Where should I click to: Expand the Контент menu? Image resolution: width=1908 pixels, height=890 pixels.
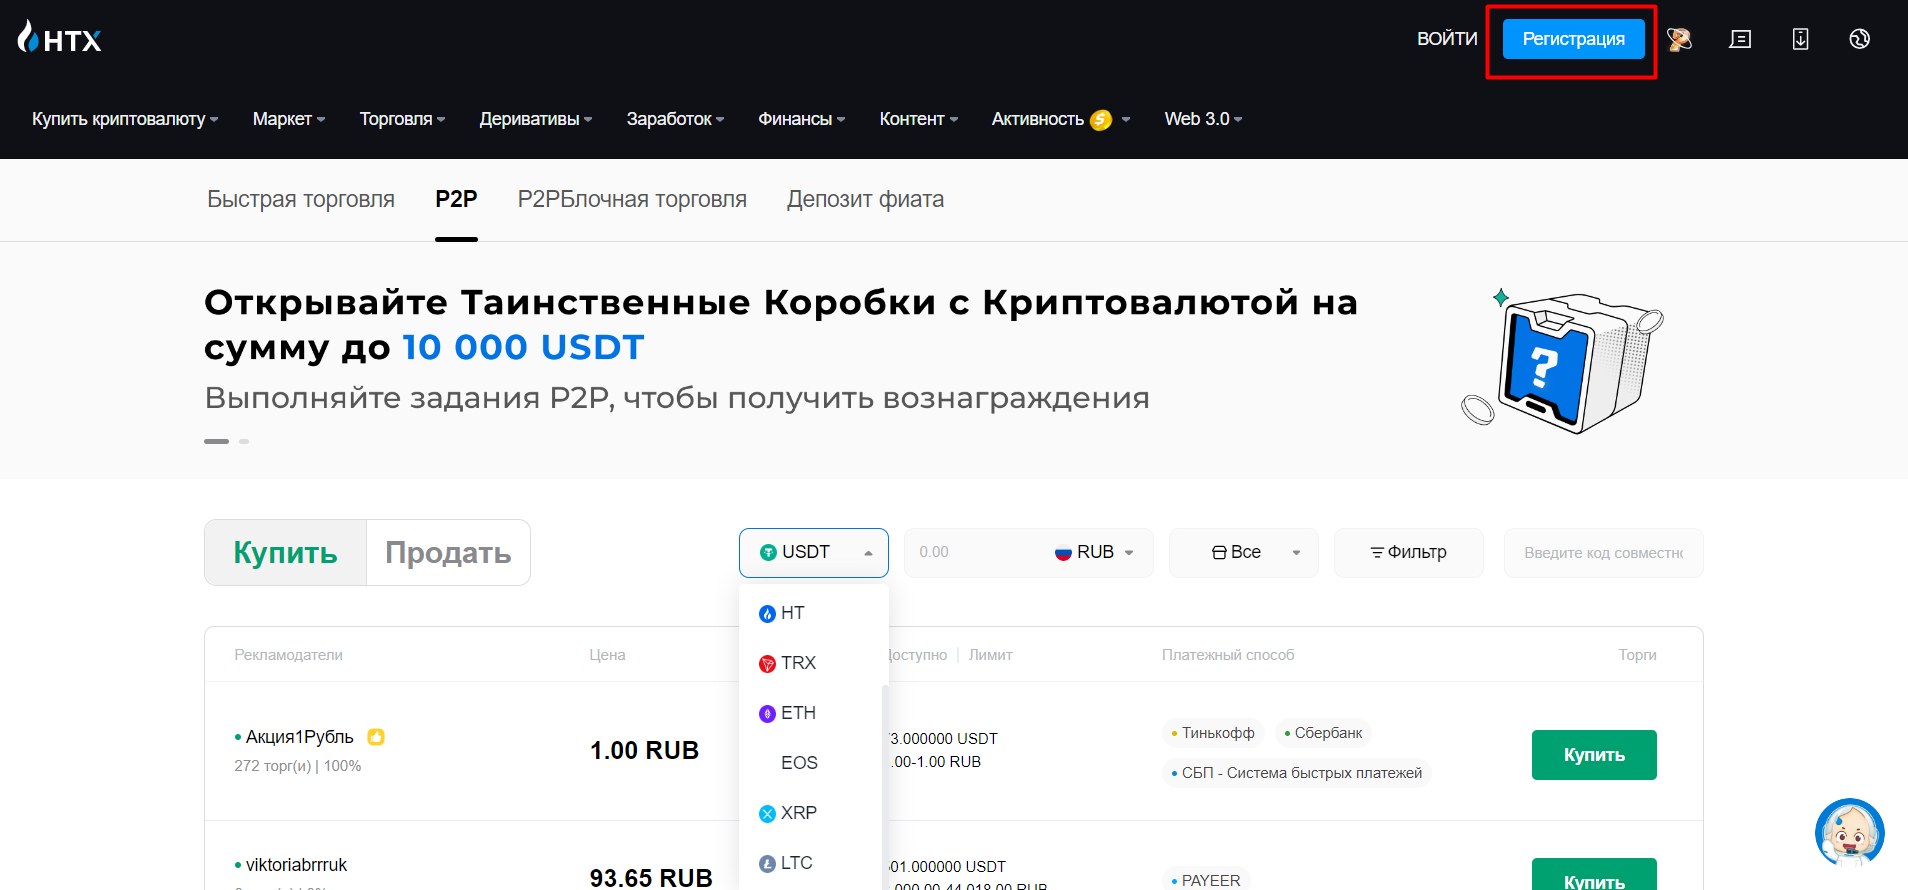919,119
